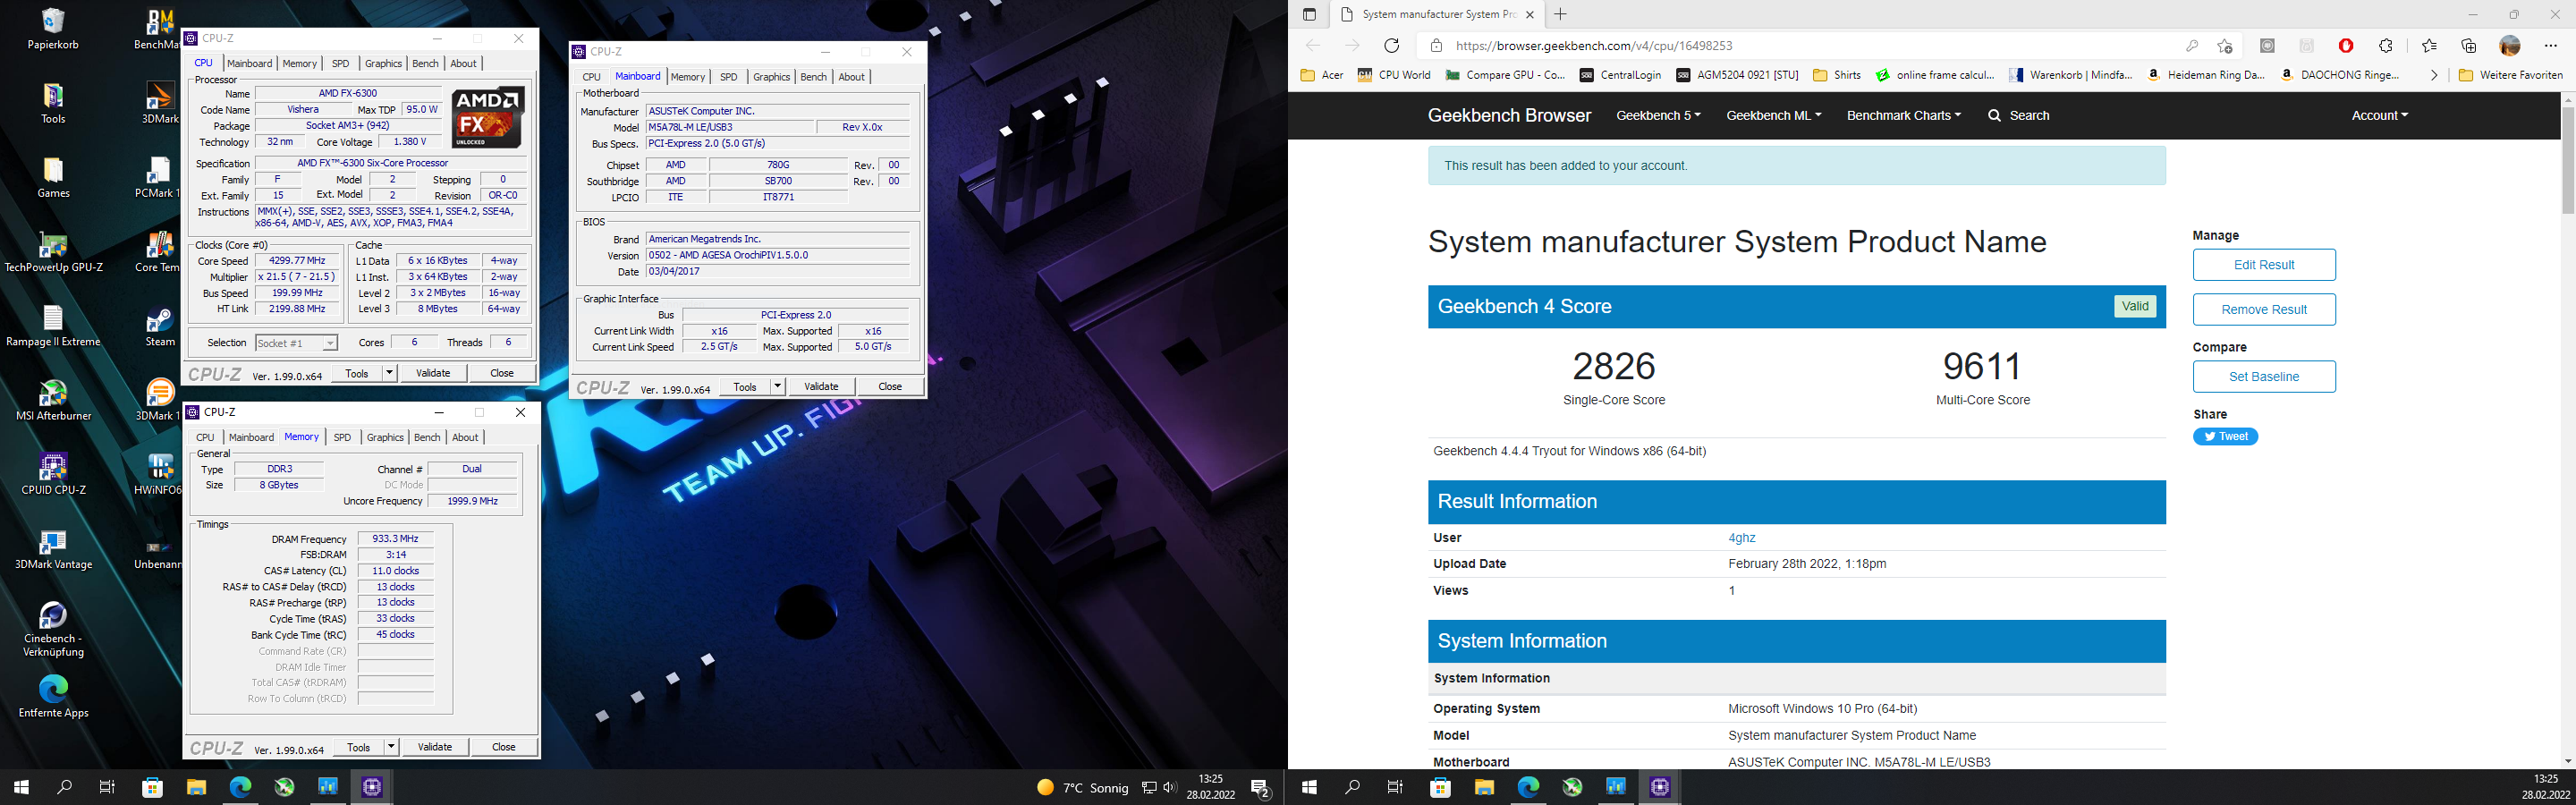Image resolution: width=2576 pixels, height=805 pixels.
Task: Expand Tools arrow in Mainboard window
Action: [x=777, y=386]
